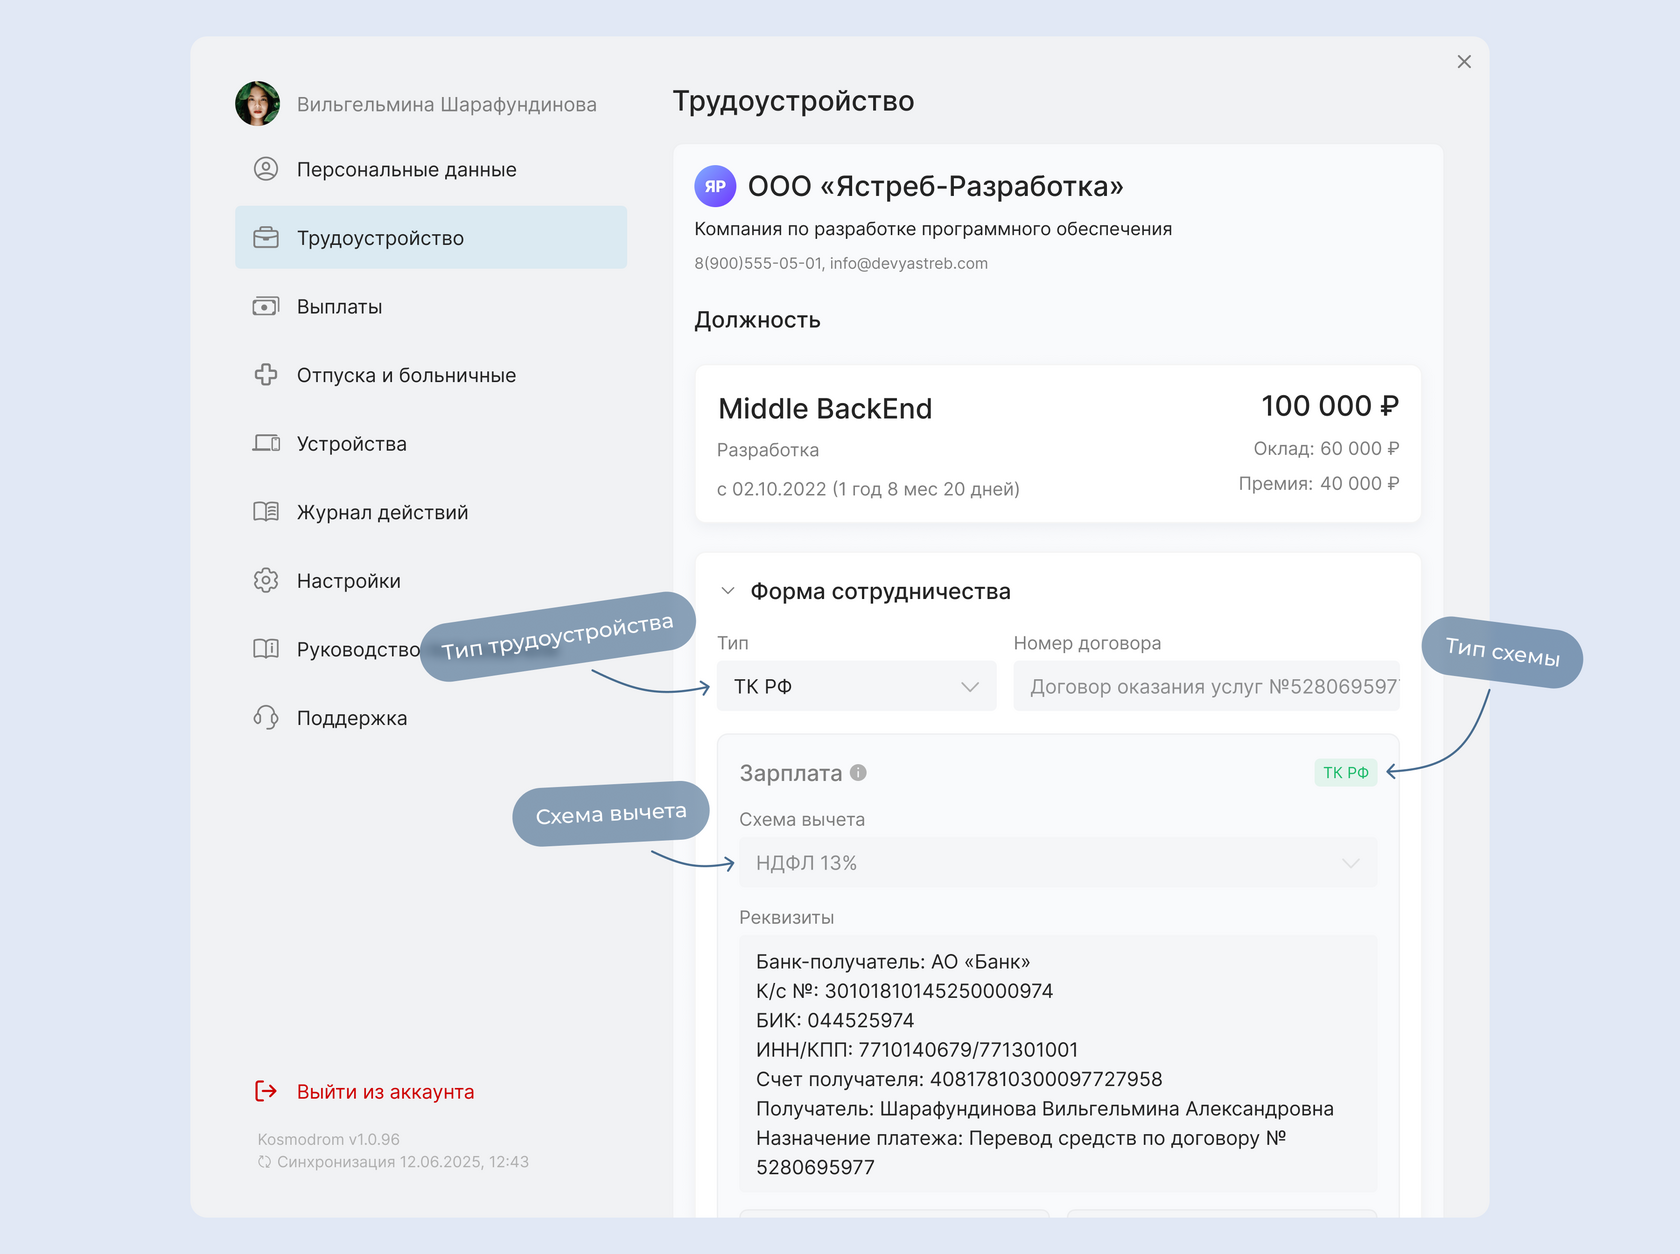Click the Номер договора input field
Viewport: 1680px width, 1254px height.
pyautogui.click(x=1206, y=686)
